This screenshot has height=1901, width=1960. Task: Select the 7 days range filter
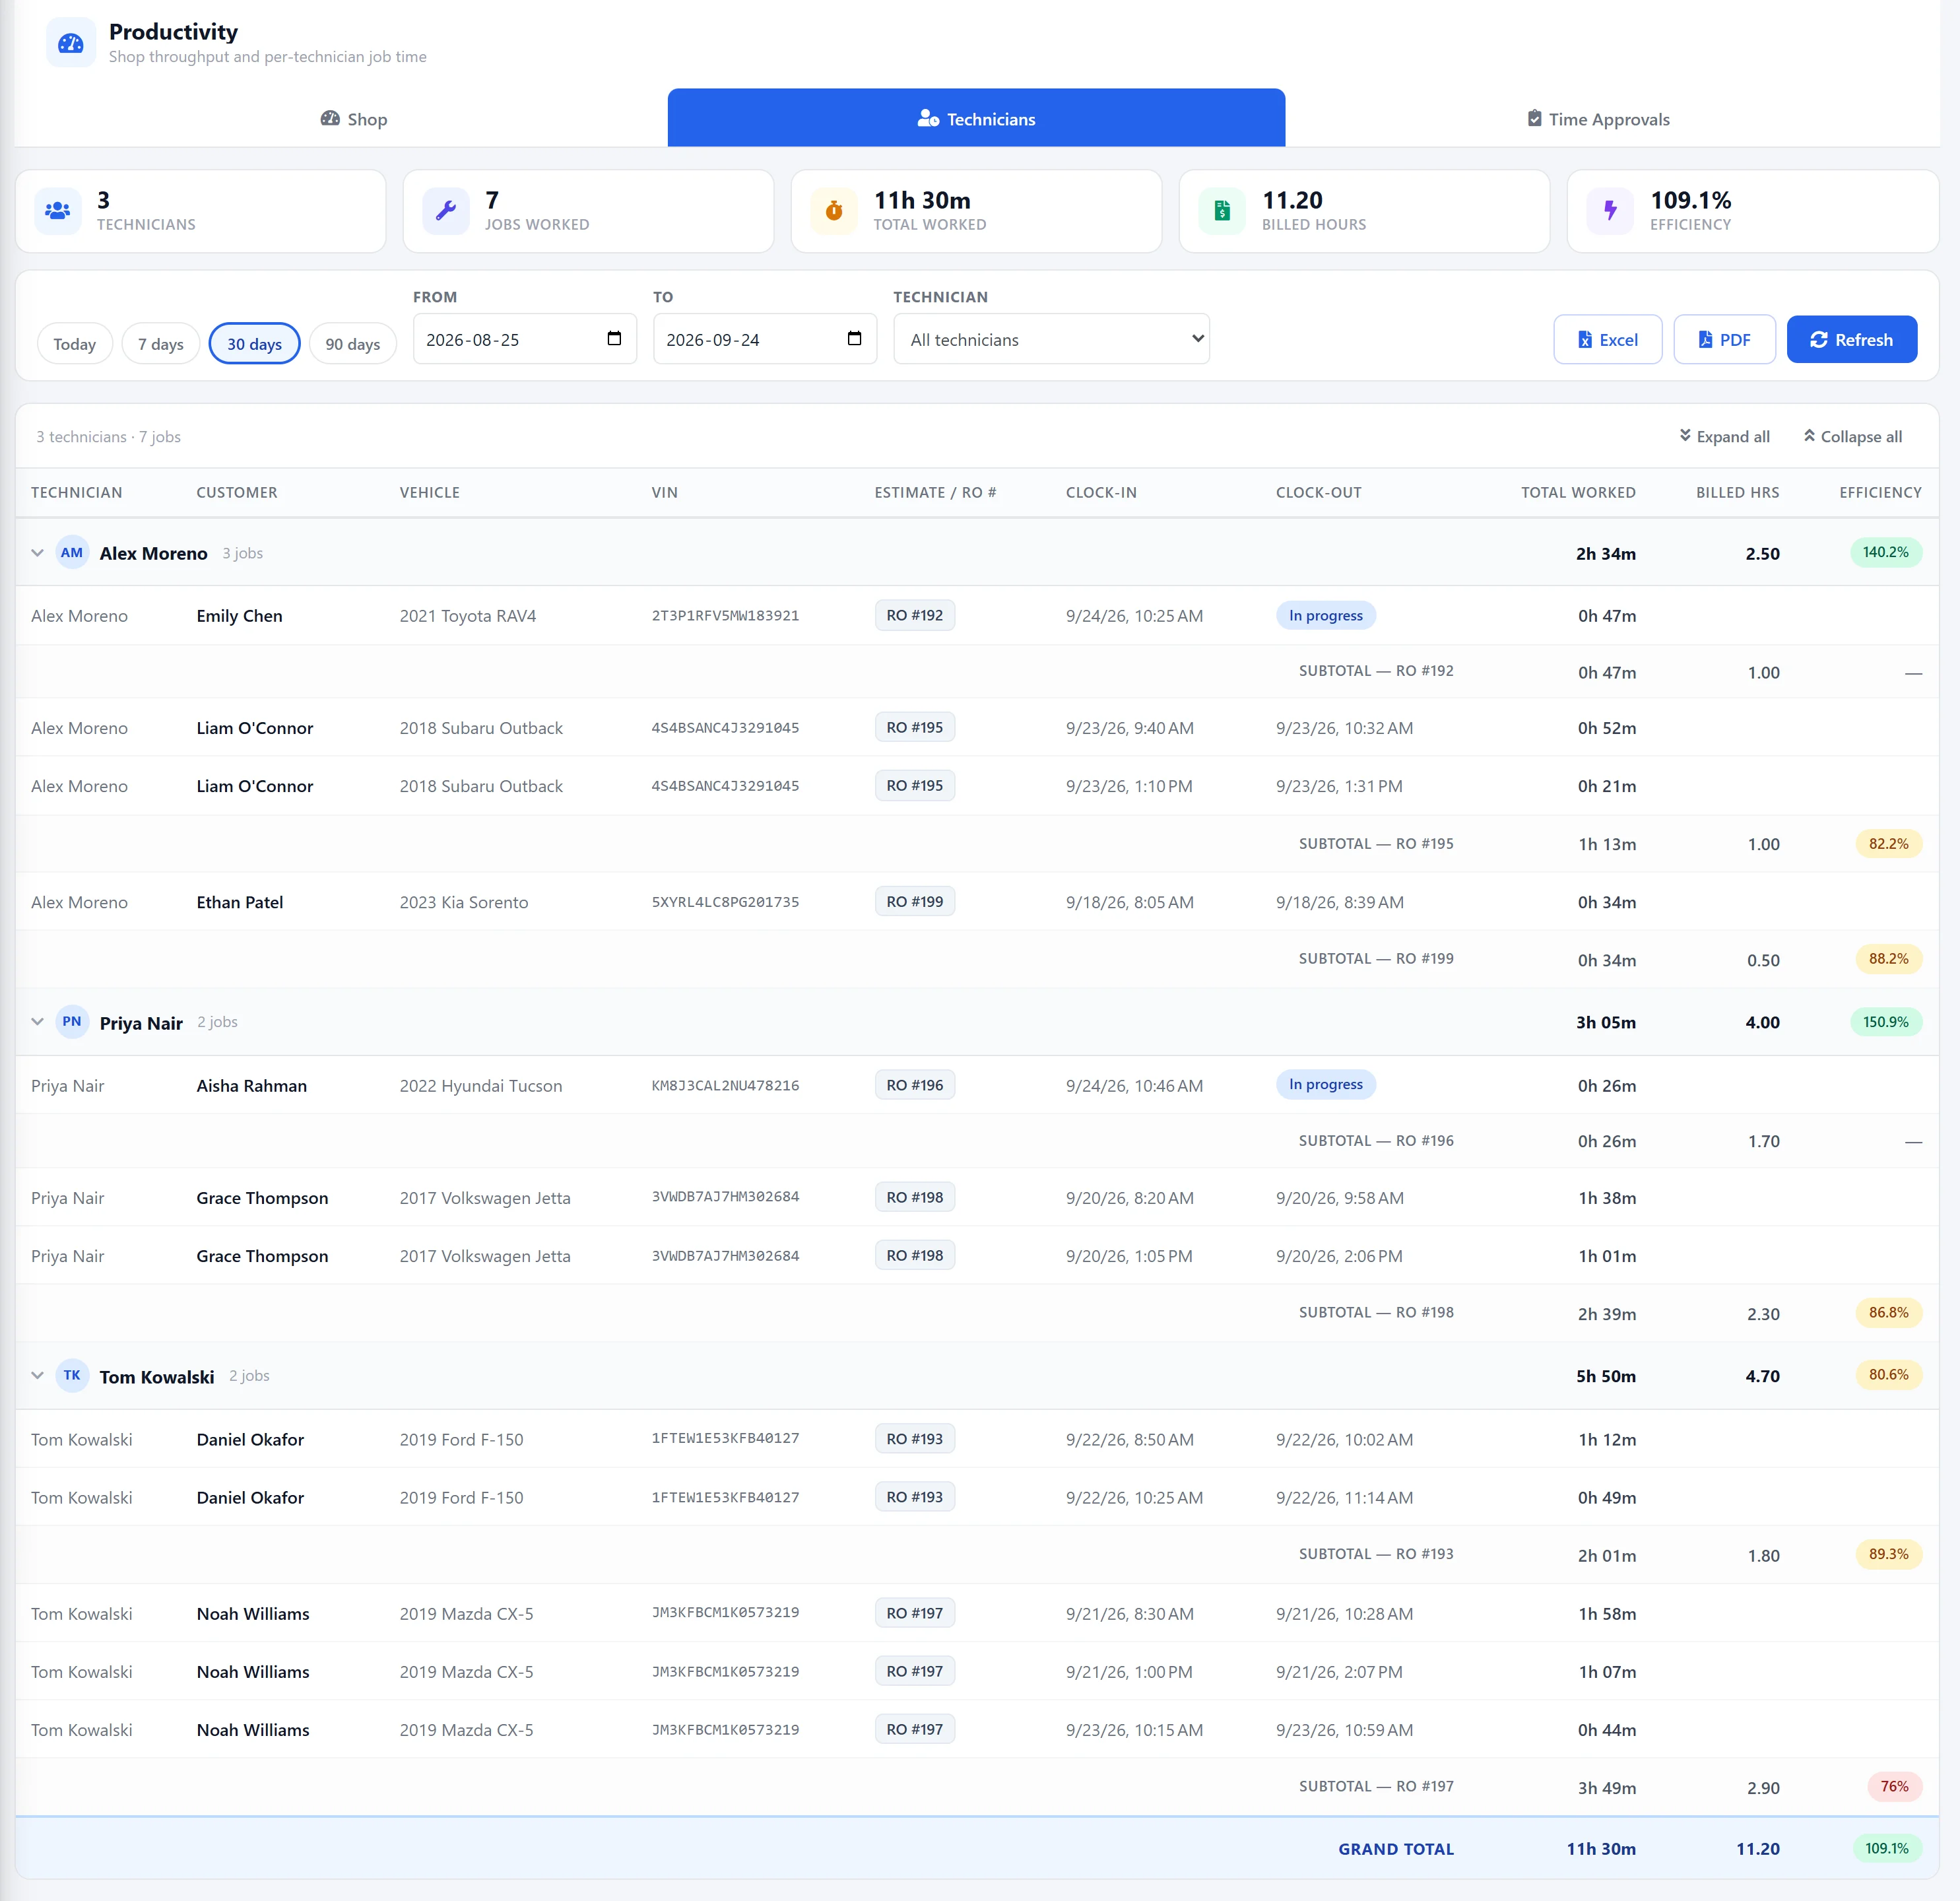(161, 344)
